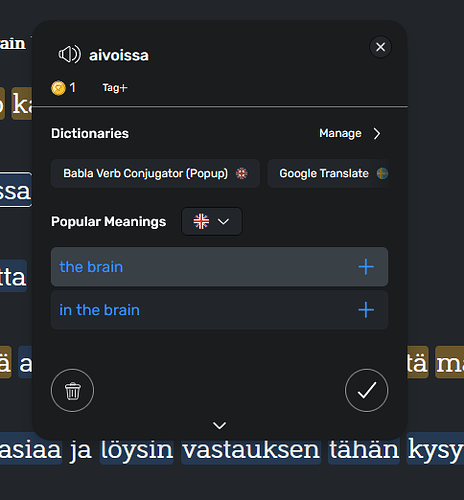
Task: Open Babla Verb Conjugator dictionary
Action: (155, 173)
